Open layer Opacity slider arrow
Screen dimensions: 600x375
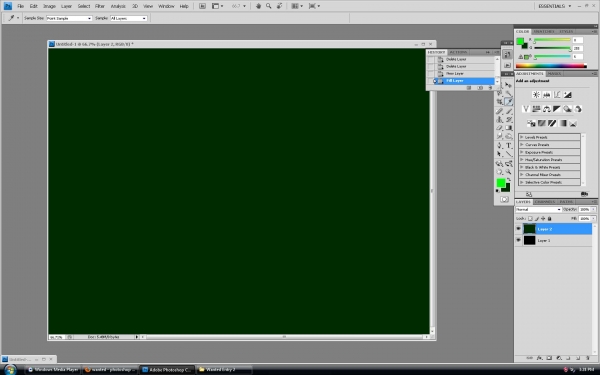coord(593,209)
